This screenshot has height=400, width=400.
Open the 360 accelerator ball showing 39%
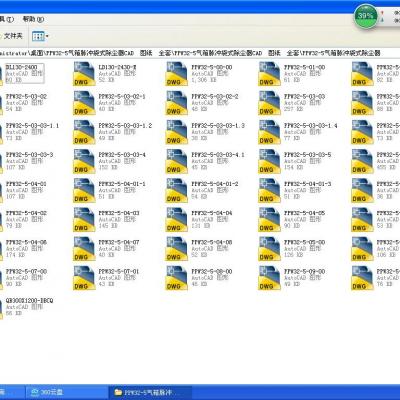[x=366, y=15]
